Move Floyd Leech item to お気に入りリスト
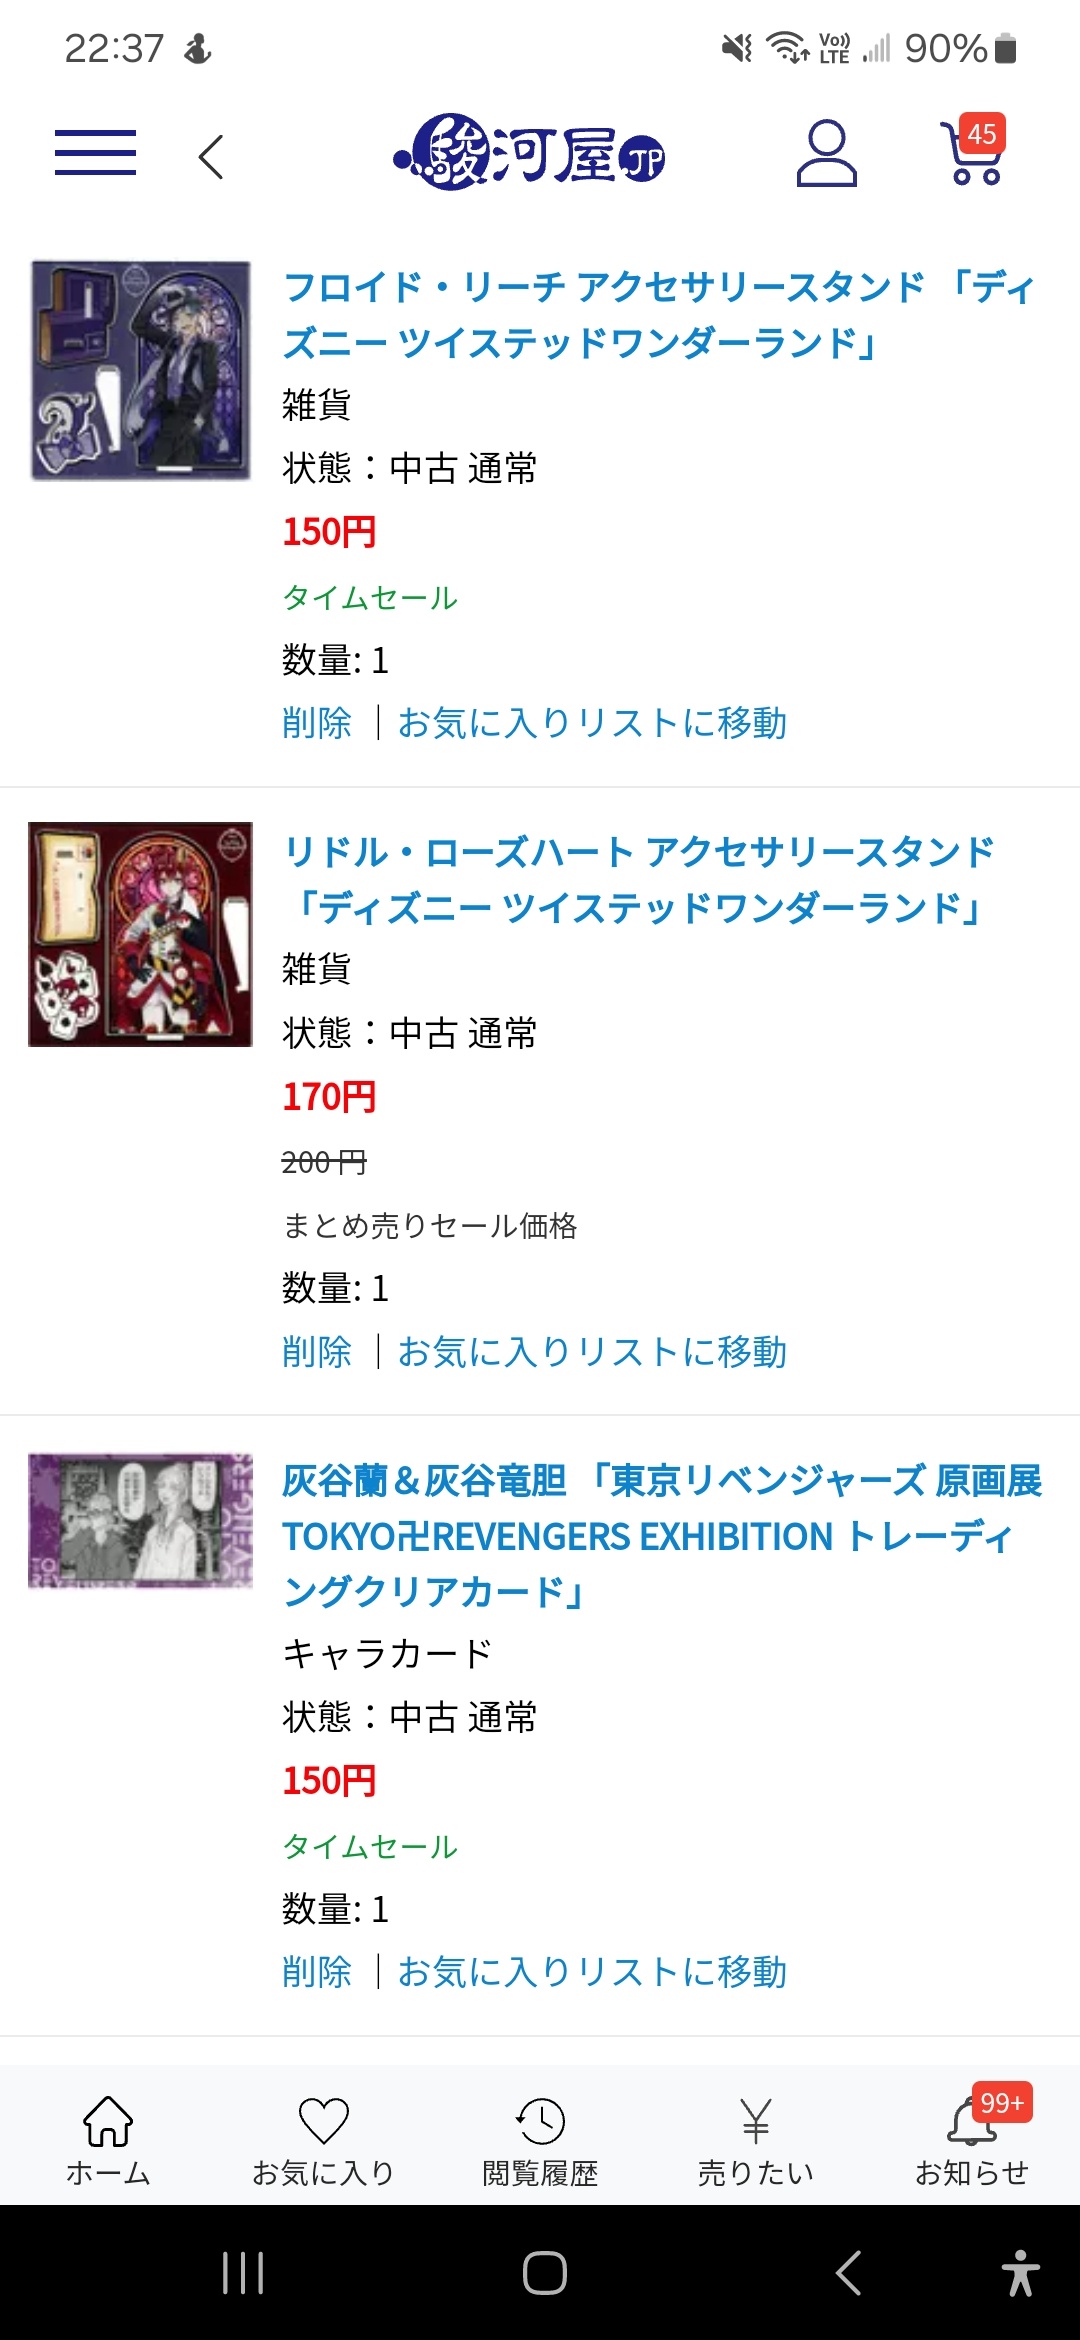1080x2340 pixels. click(592, 723)
